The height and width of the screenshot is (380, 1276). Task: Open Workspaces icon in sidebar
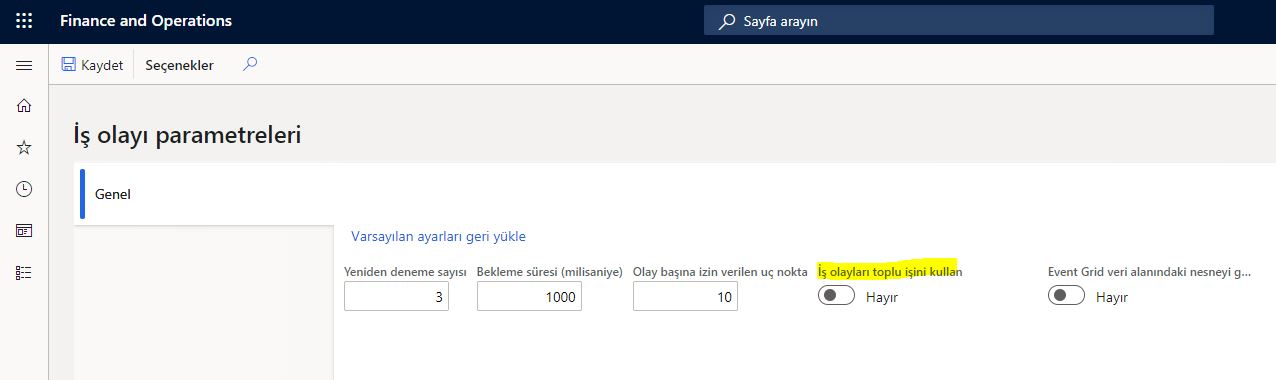point(24,231)
